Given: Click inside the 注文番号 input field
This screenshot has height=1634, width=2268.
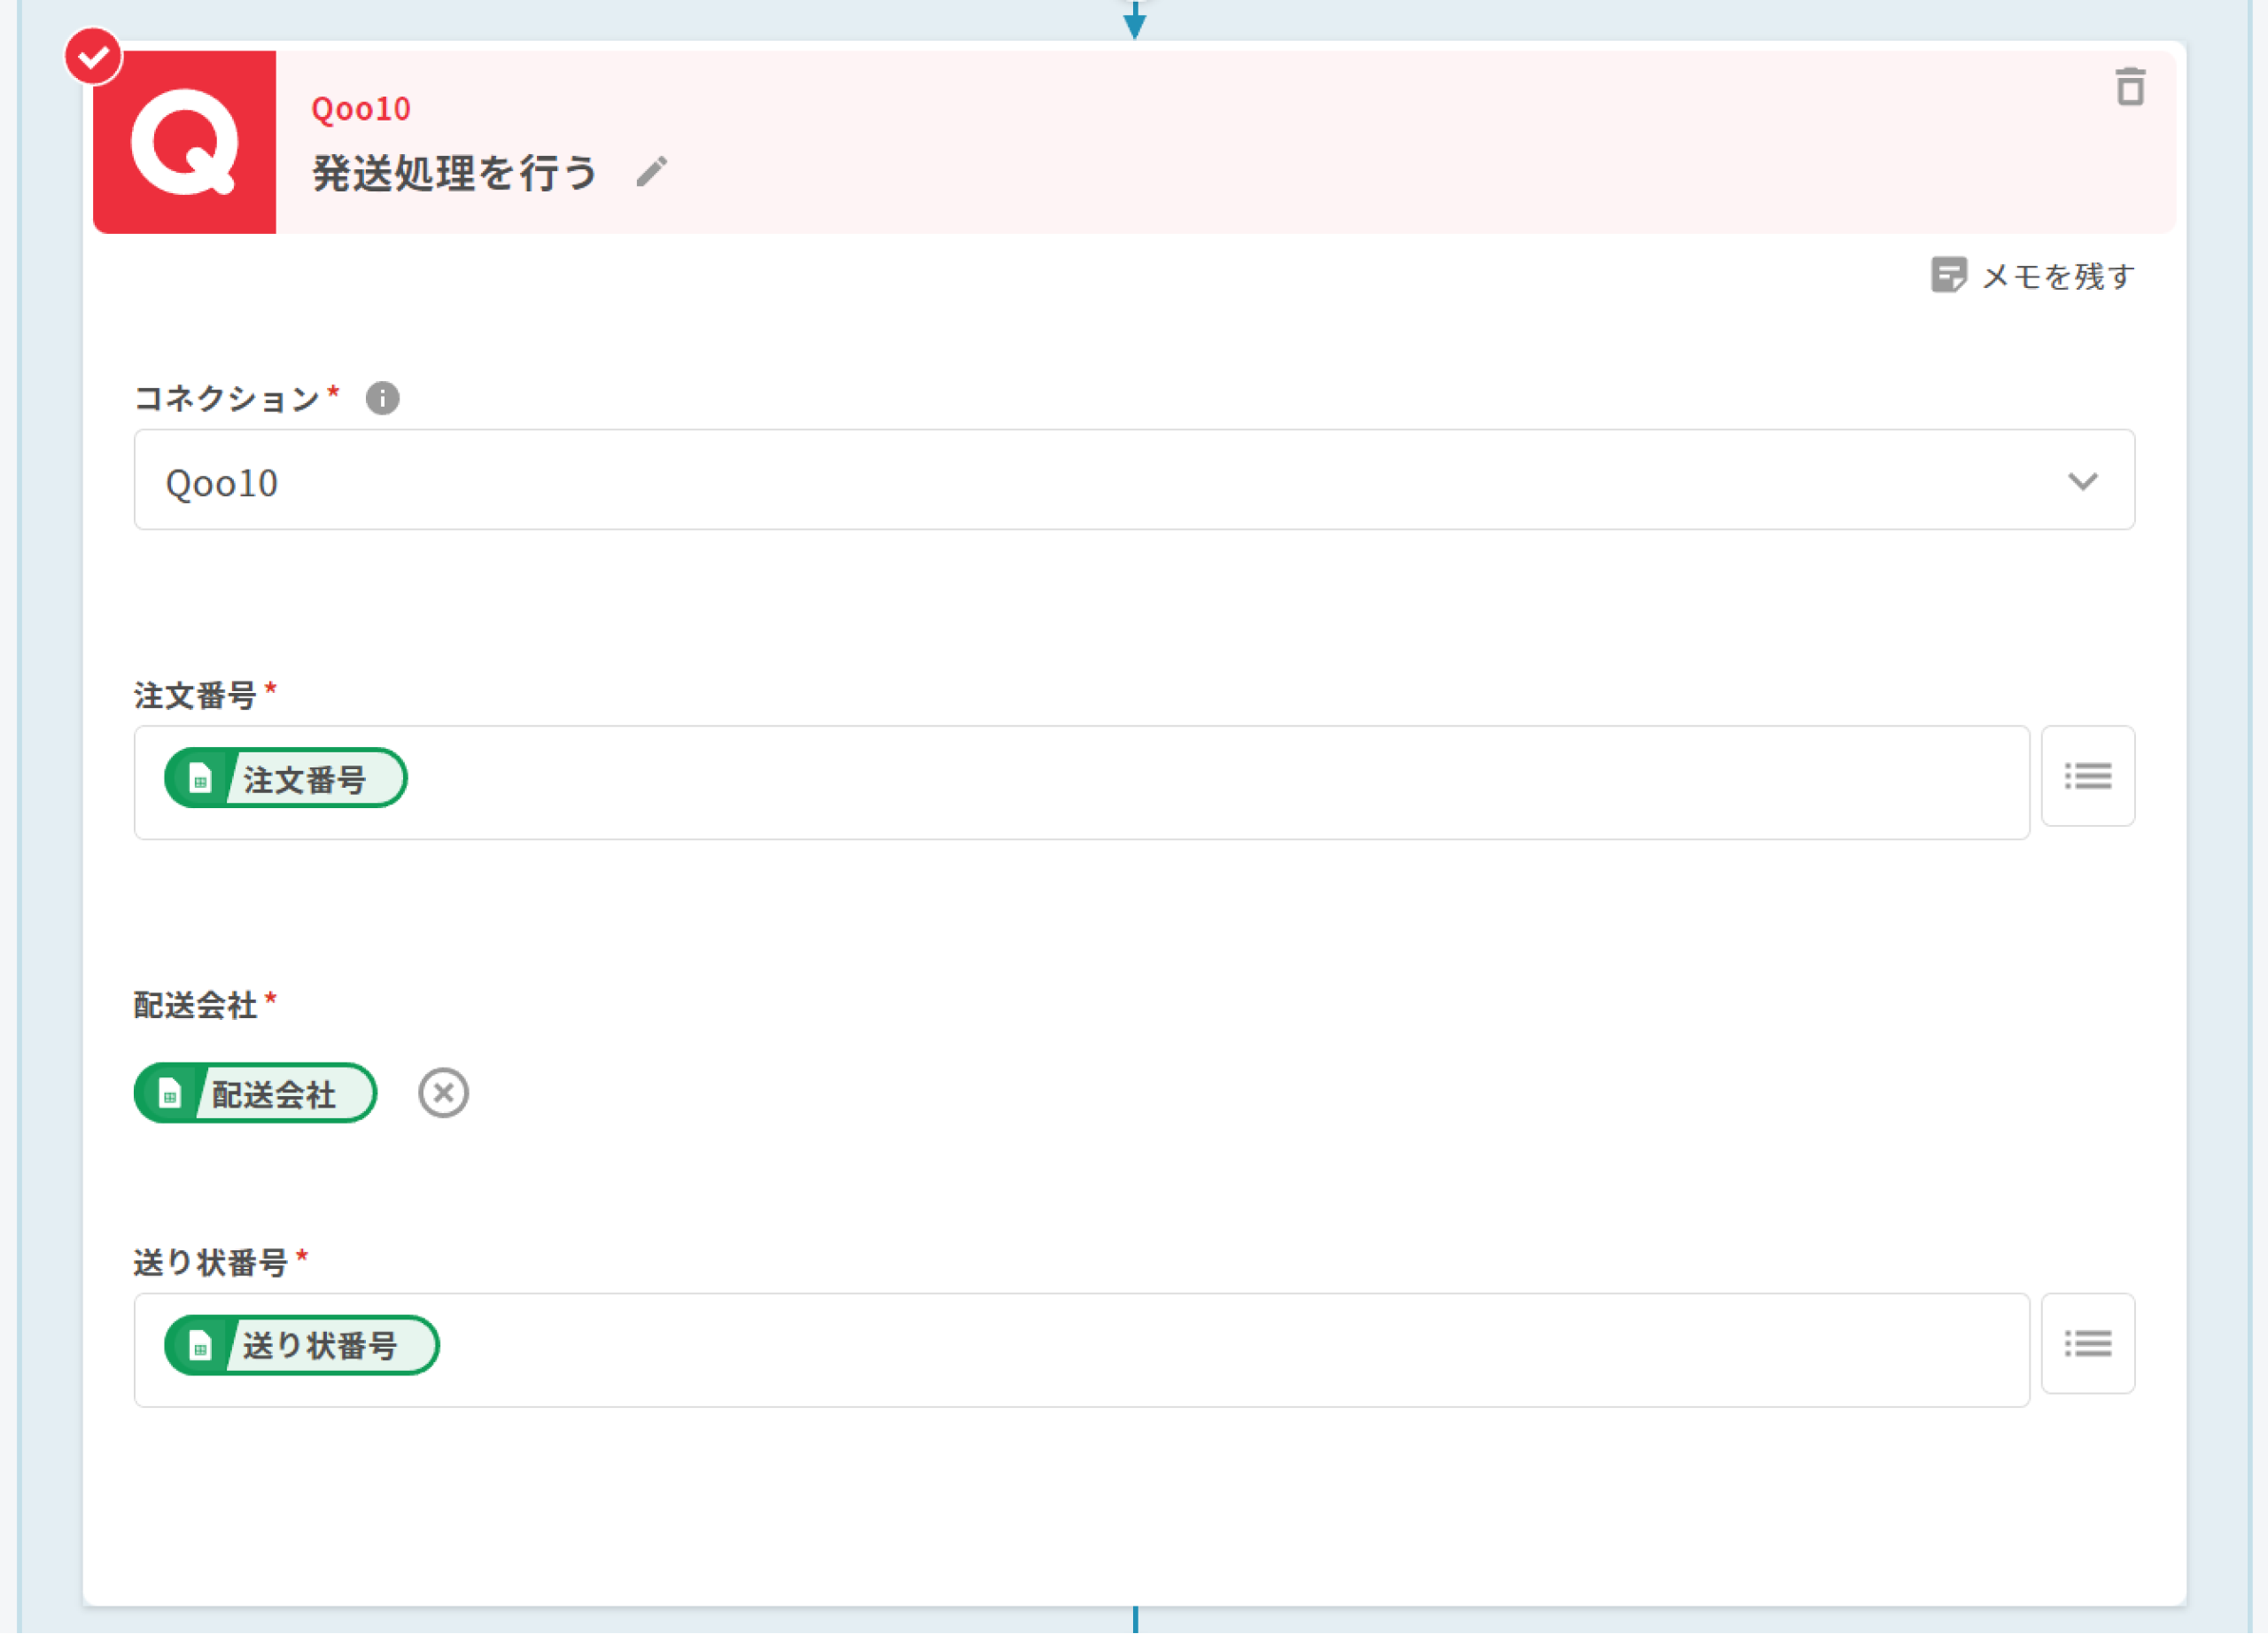Looking at the screenshot, I should pyautogui.click(x=1200, y=782).
